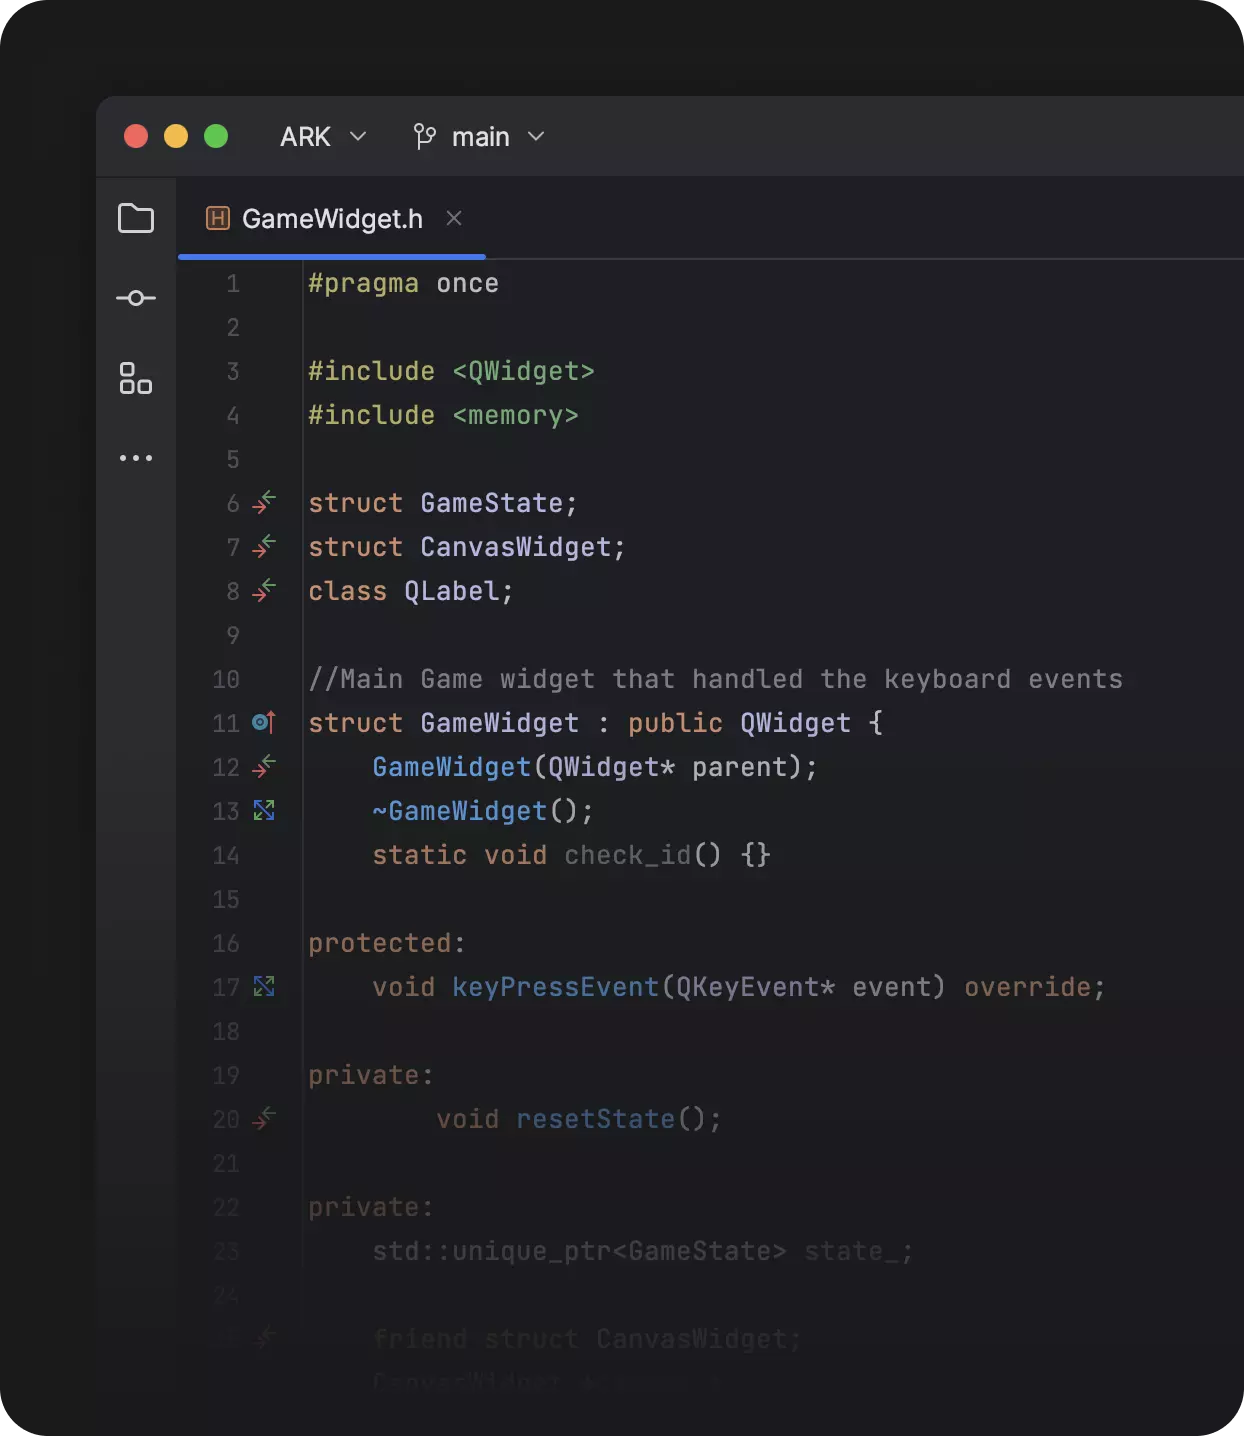Click the gutter icon on line 6
Image resolution: width=1244 pixels, height=1436 pixels.
[264, 502]
